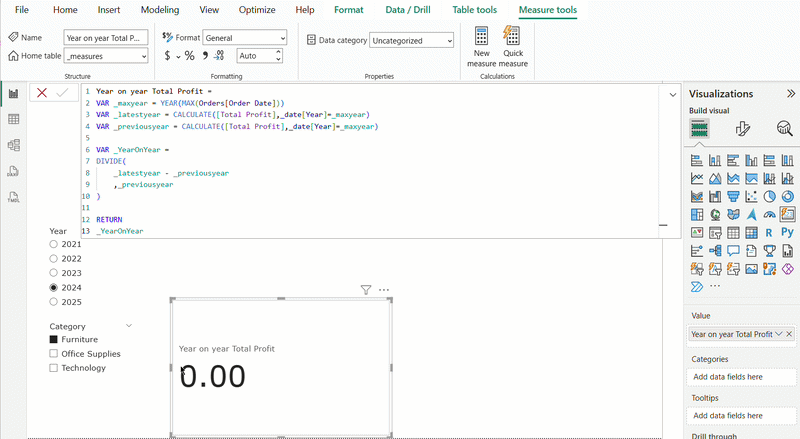The height and width of the screenshot is (439, 800).
Task: Open the currency format options arrow
Action: 178,57
